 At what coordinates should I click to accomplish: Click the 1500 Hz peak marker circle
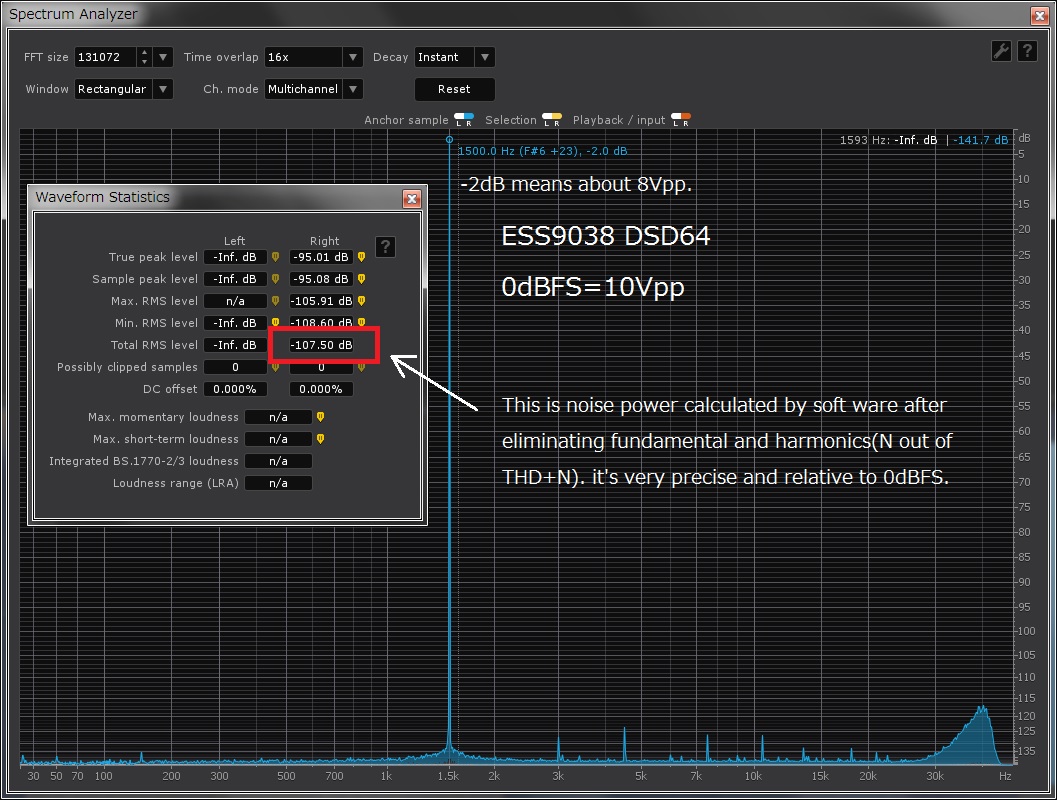450,140
